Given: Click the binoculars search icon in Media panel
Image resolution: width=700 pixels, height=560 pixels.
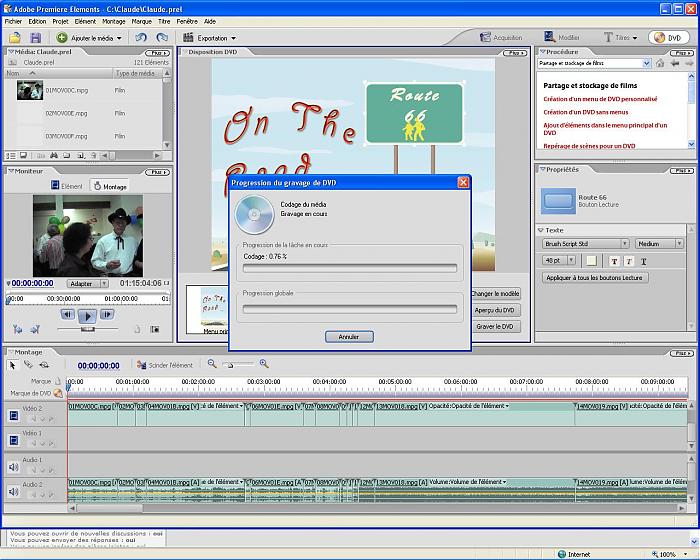Looking at the screenshot, I should pos(54,155).
